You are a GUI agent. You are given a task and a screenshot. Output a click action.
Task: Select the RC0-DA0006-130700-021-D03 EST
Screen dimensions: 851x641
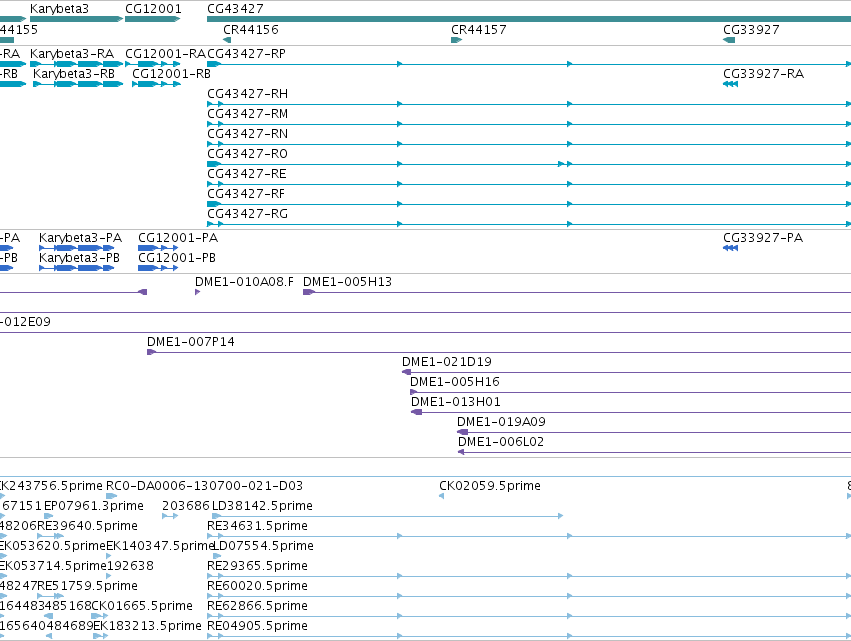click(x=111, y=496)
